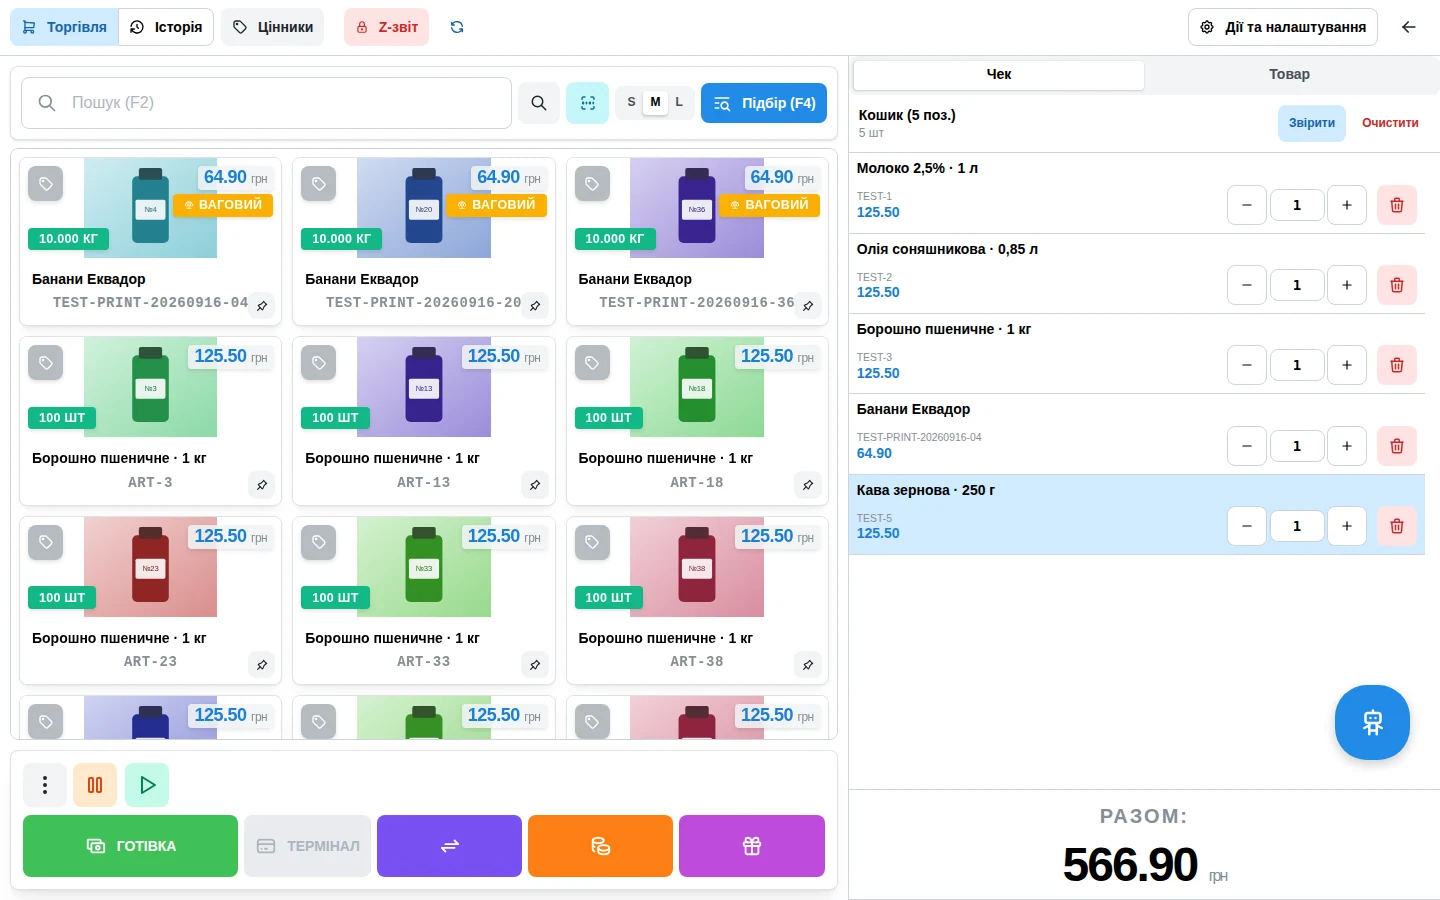Screen dimensions: 1440x900
Task: Click the resume play icon
Action: point(147,785)
